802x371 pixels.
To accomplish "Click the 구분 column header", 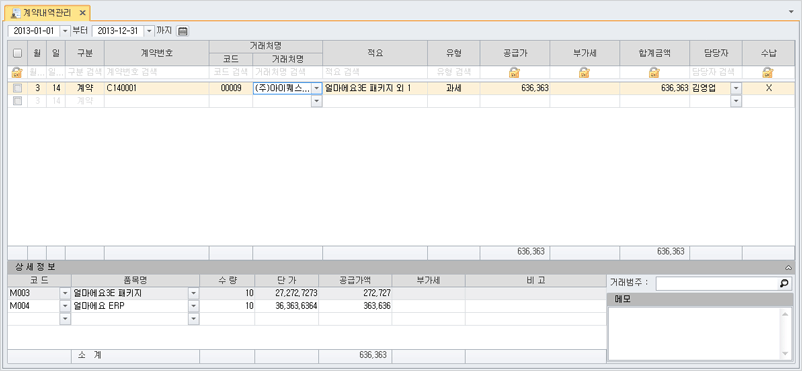I will pyautogui.click(x=85, y=53).
